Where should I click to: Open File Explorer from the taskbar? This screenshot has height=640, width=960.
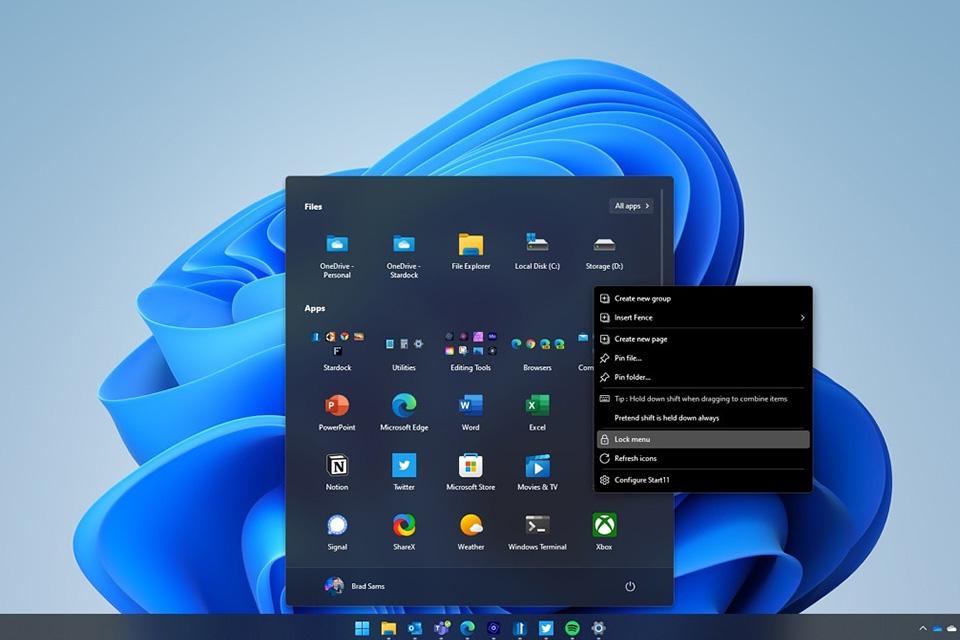[388, 628]
